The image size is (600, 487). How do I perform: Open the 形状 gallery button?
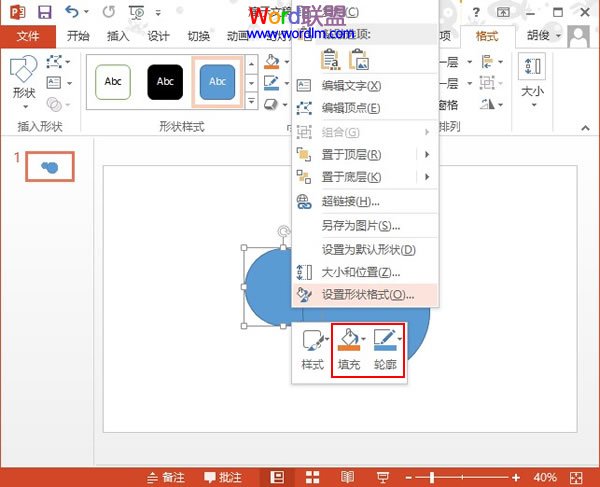(24, 82)
